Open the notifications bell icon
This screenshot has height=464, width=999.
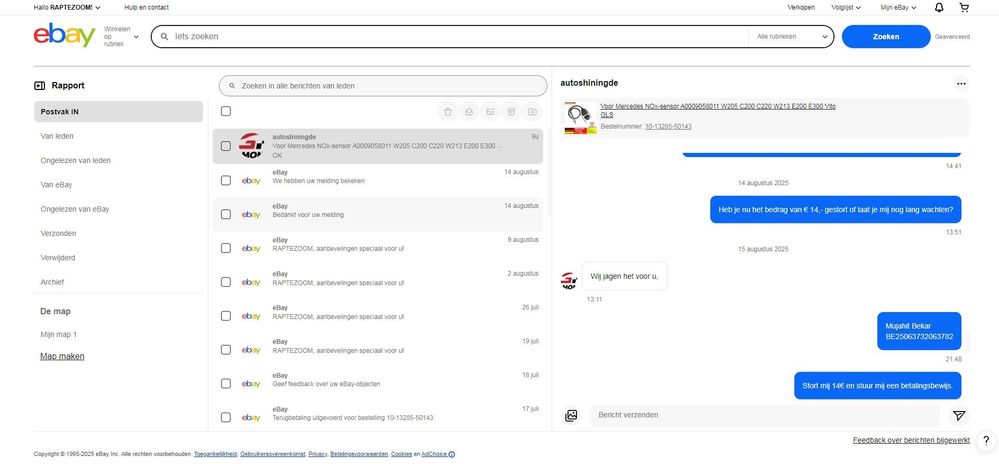point(938,7)
